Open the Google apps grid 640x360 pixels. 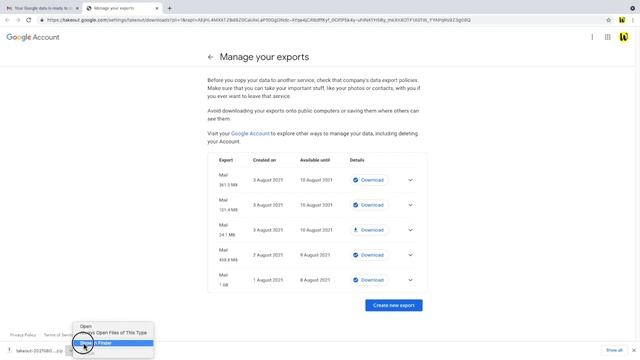[x=607, y=37]
